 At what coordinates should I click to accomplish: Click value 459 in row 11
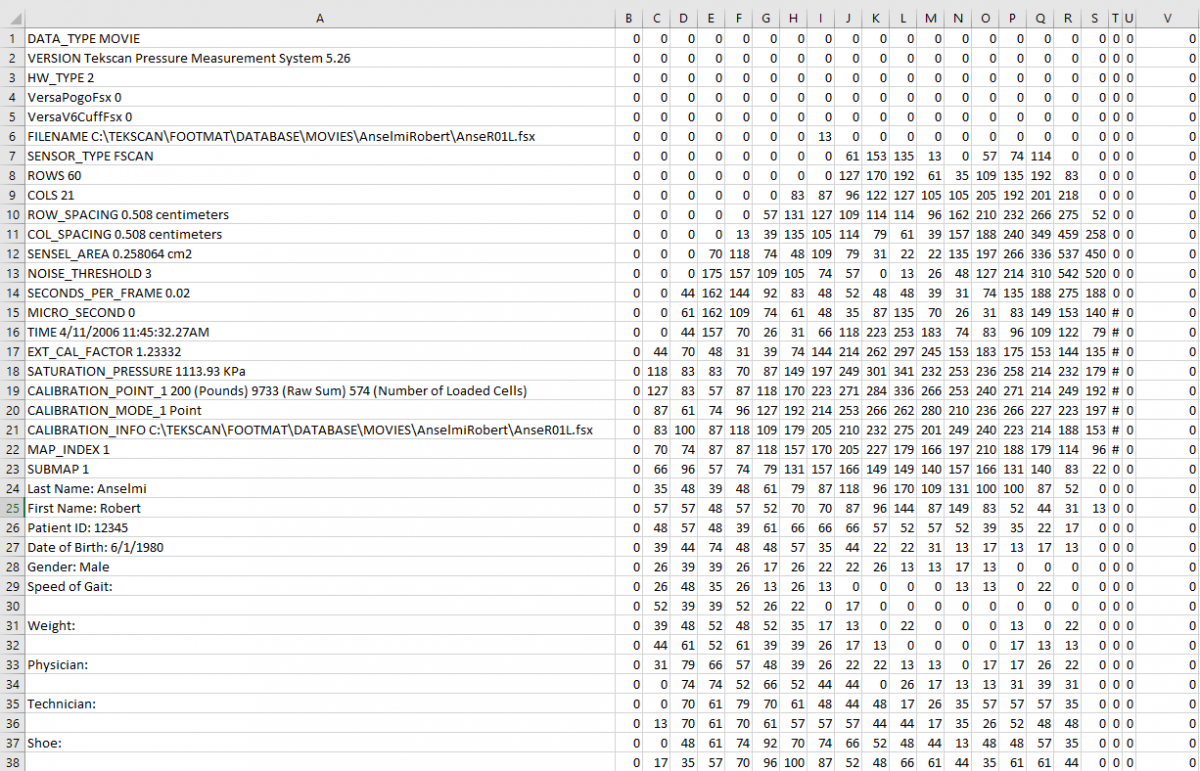[x=1067, y=233]
